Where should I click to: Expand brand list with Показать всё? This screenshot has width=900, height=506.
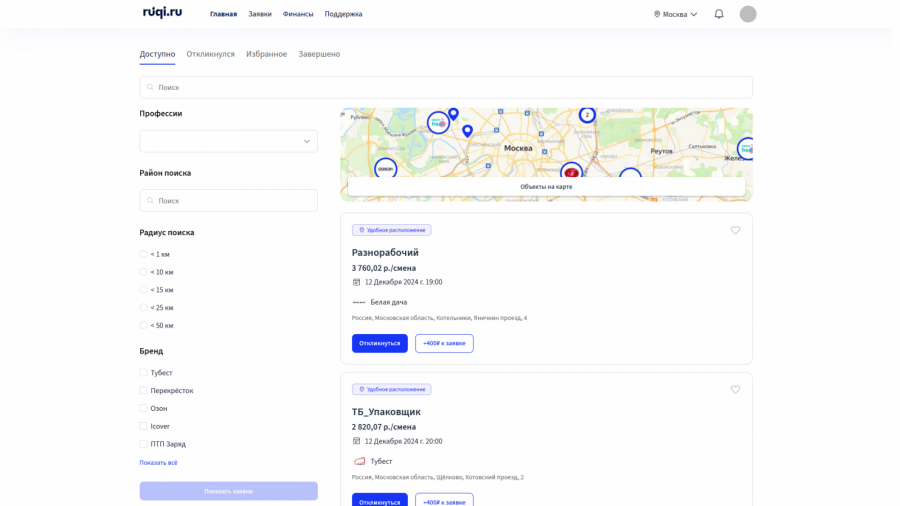tap(158, 463)
